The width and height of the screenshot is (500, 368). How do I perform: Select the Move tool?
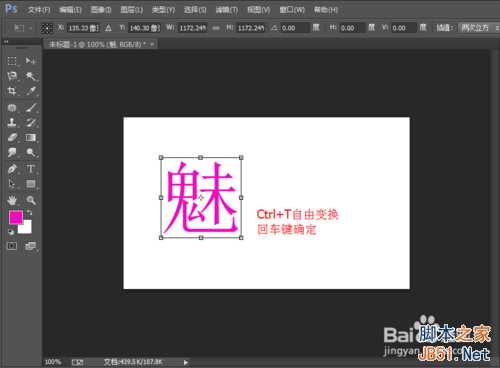click(x=30, y=61)
